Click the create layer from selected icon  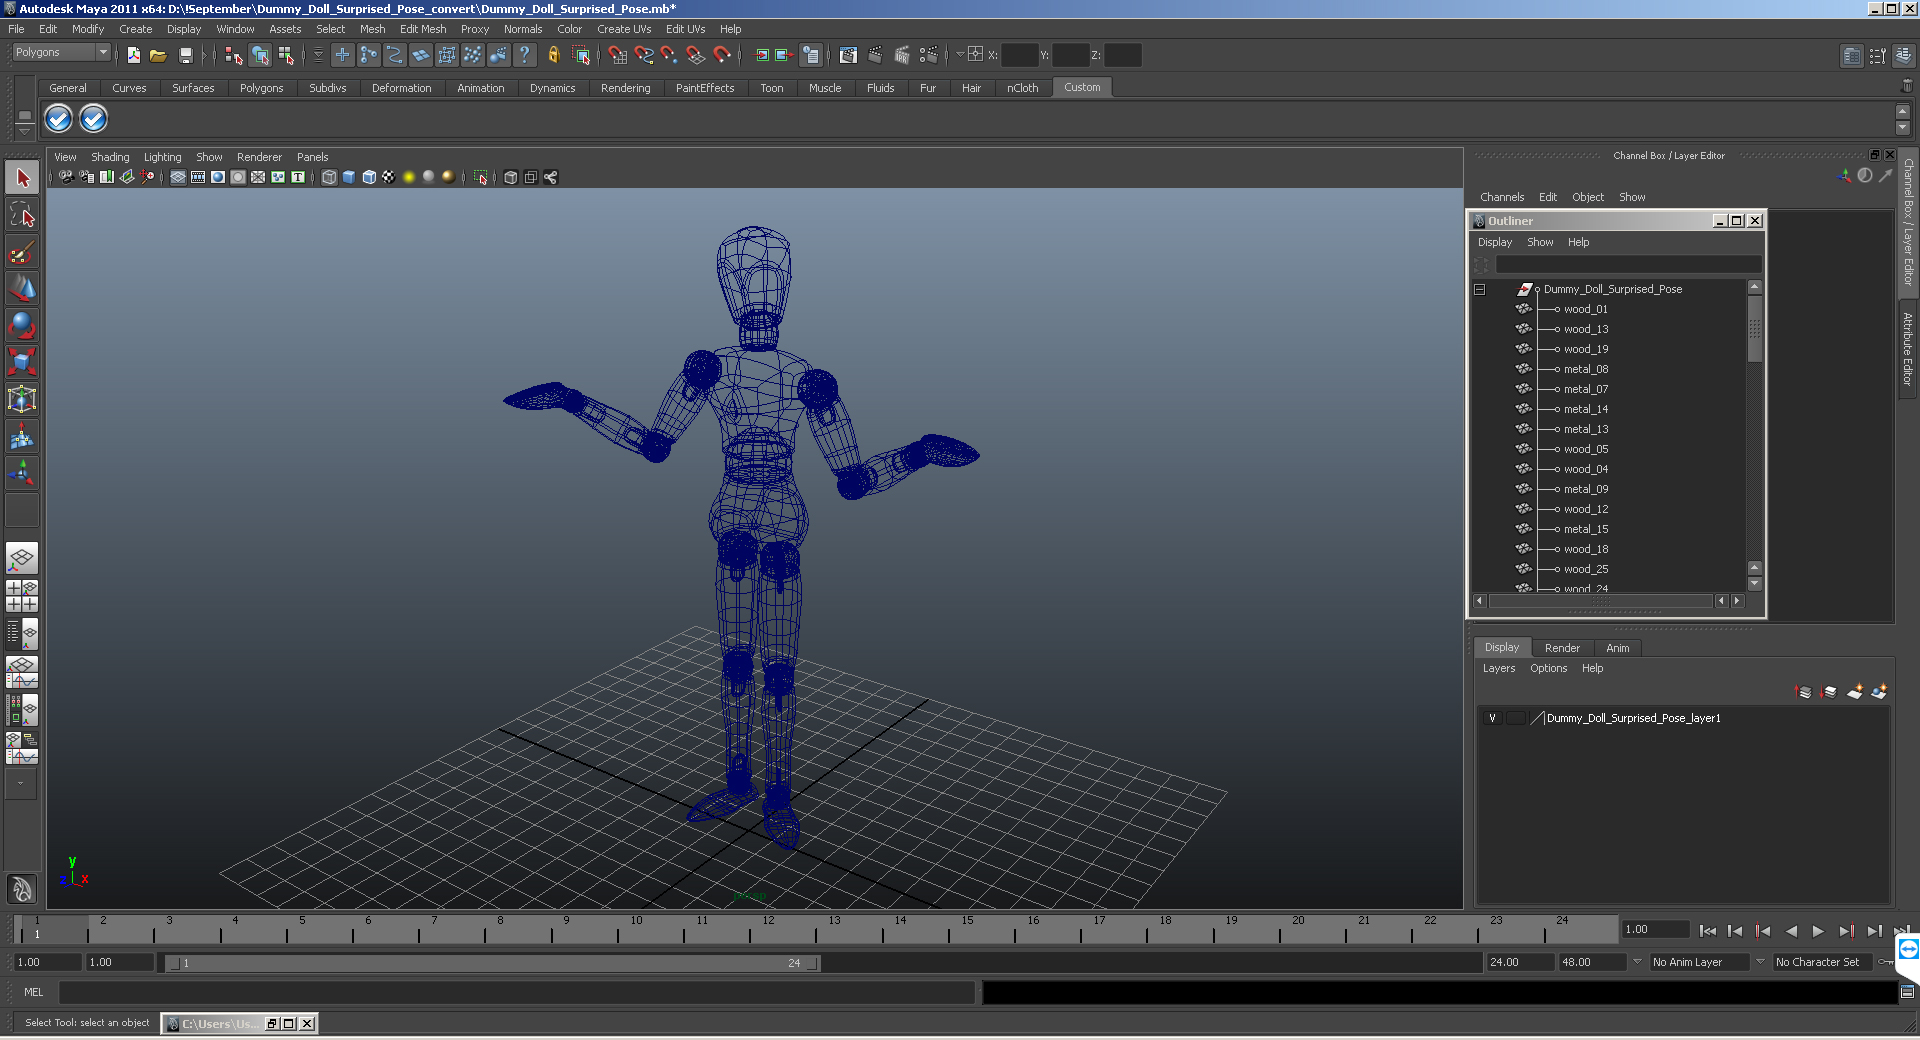1879,691
